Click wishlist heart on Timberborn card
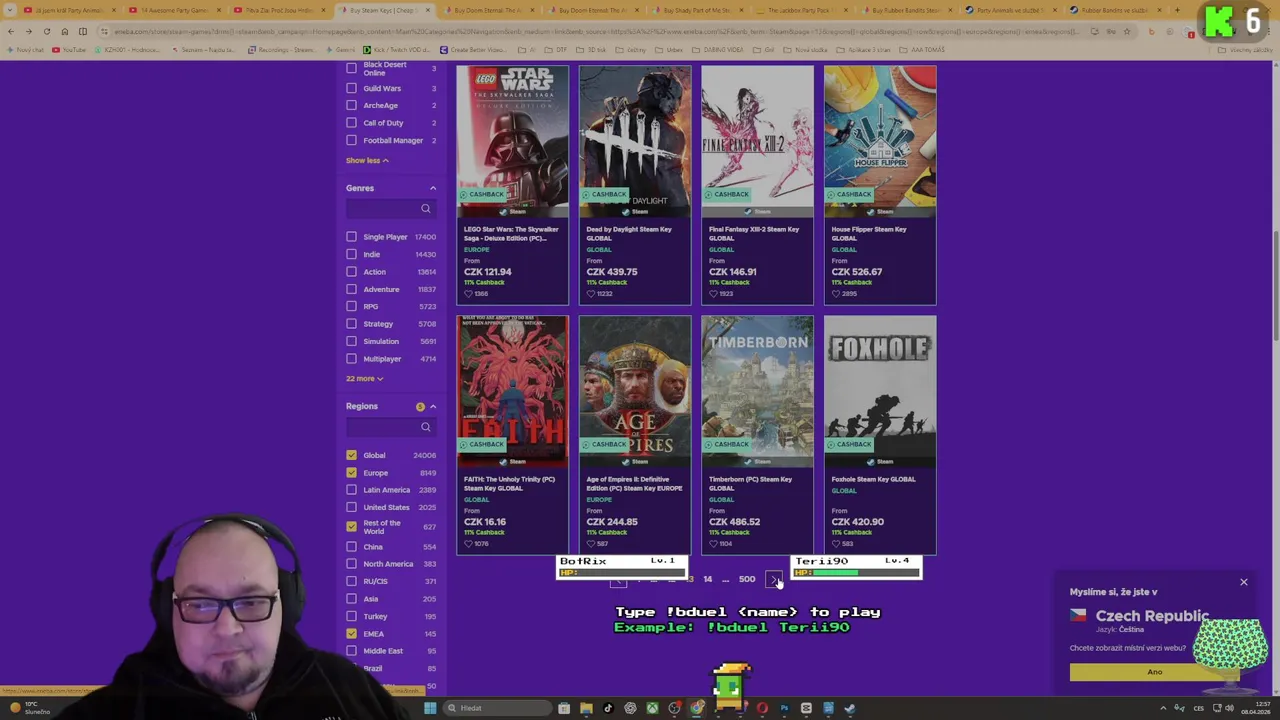 tap(713, 544)
